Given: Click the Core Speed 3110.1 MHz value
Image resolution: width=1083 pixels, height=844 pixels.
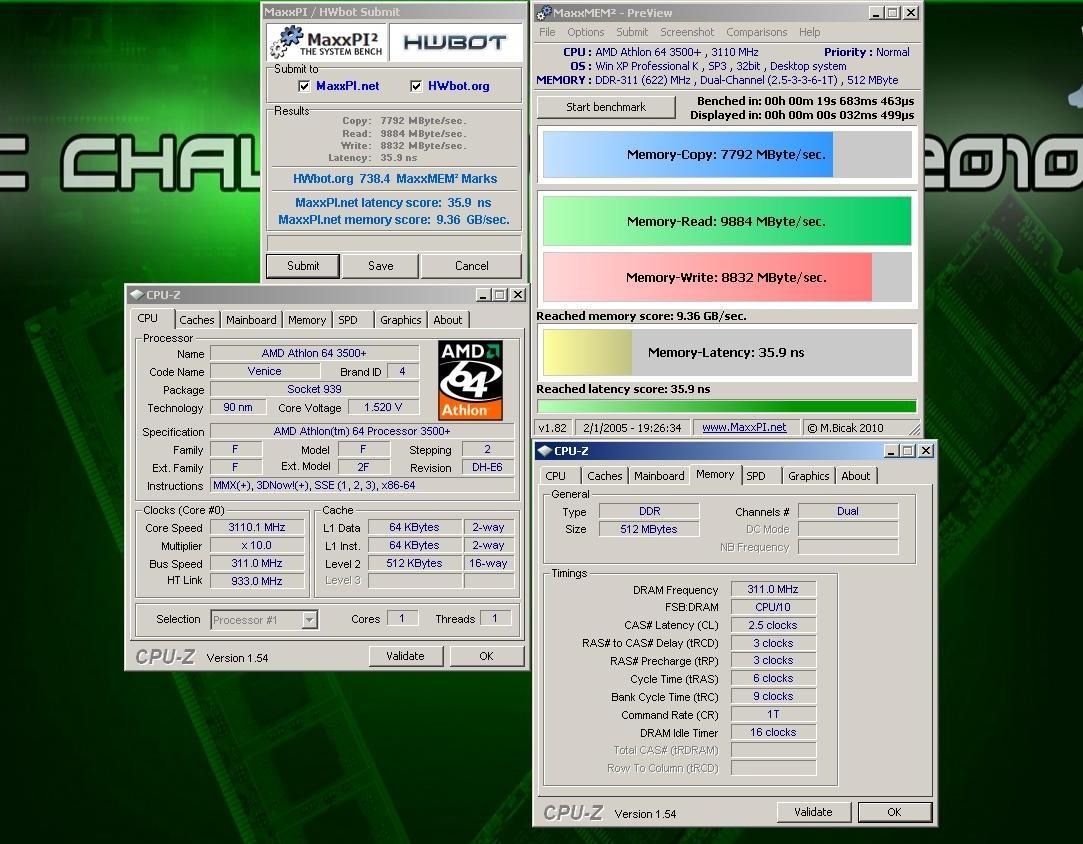Looking at the screenshot, I should 257,527.
